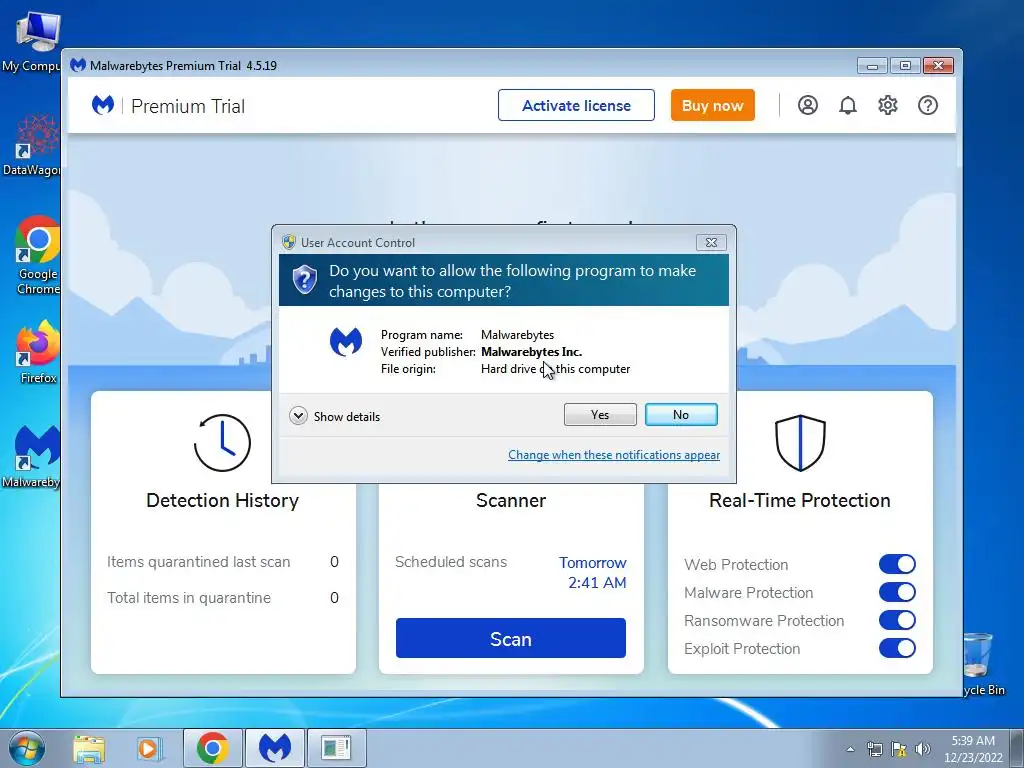Show hidden tray icons arrow
Screen dimensions: 1024x768
point(850,749)
